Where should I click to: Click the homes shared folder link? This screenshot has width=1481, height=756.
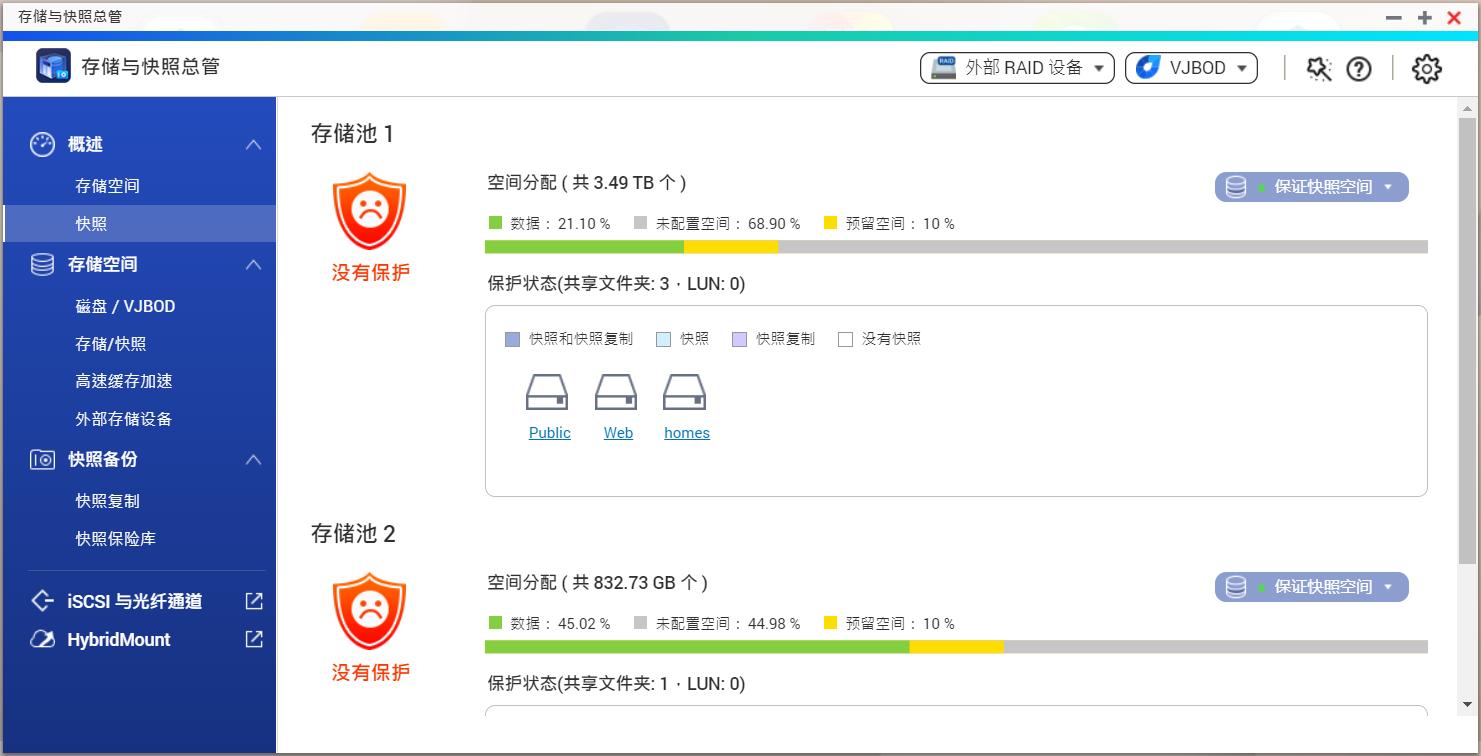686,432
